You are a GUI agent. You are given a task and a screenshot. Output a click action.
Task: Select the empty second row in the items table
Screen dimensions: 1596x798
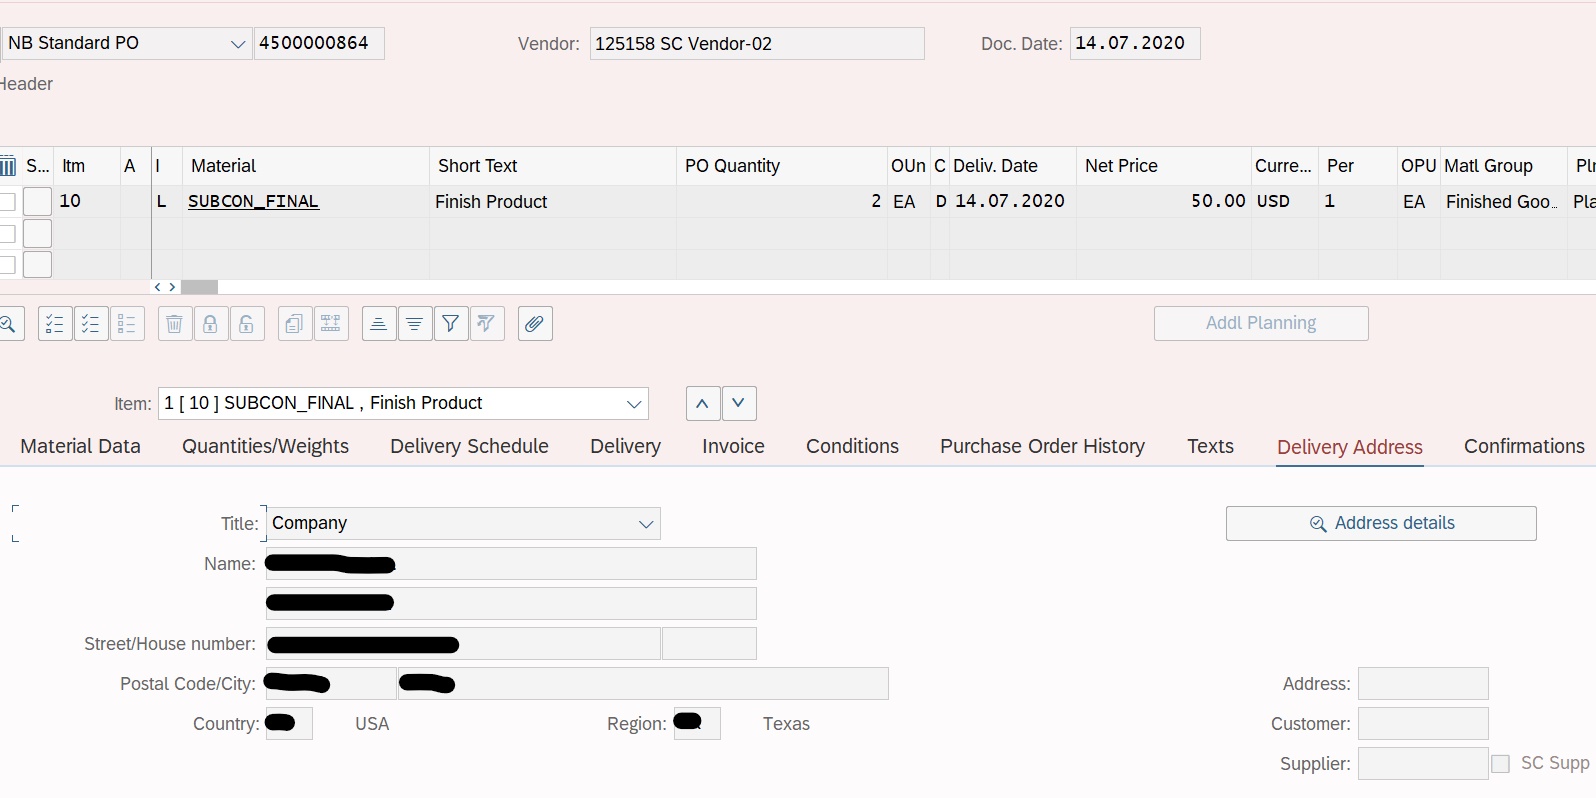(37, 234)
